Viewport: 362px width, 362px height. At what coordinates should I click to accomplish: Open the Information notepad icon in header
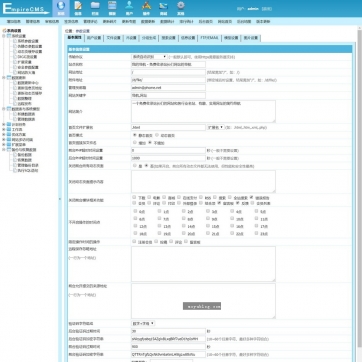pos(78,8)
